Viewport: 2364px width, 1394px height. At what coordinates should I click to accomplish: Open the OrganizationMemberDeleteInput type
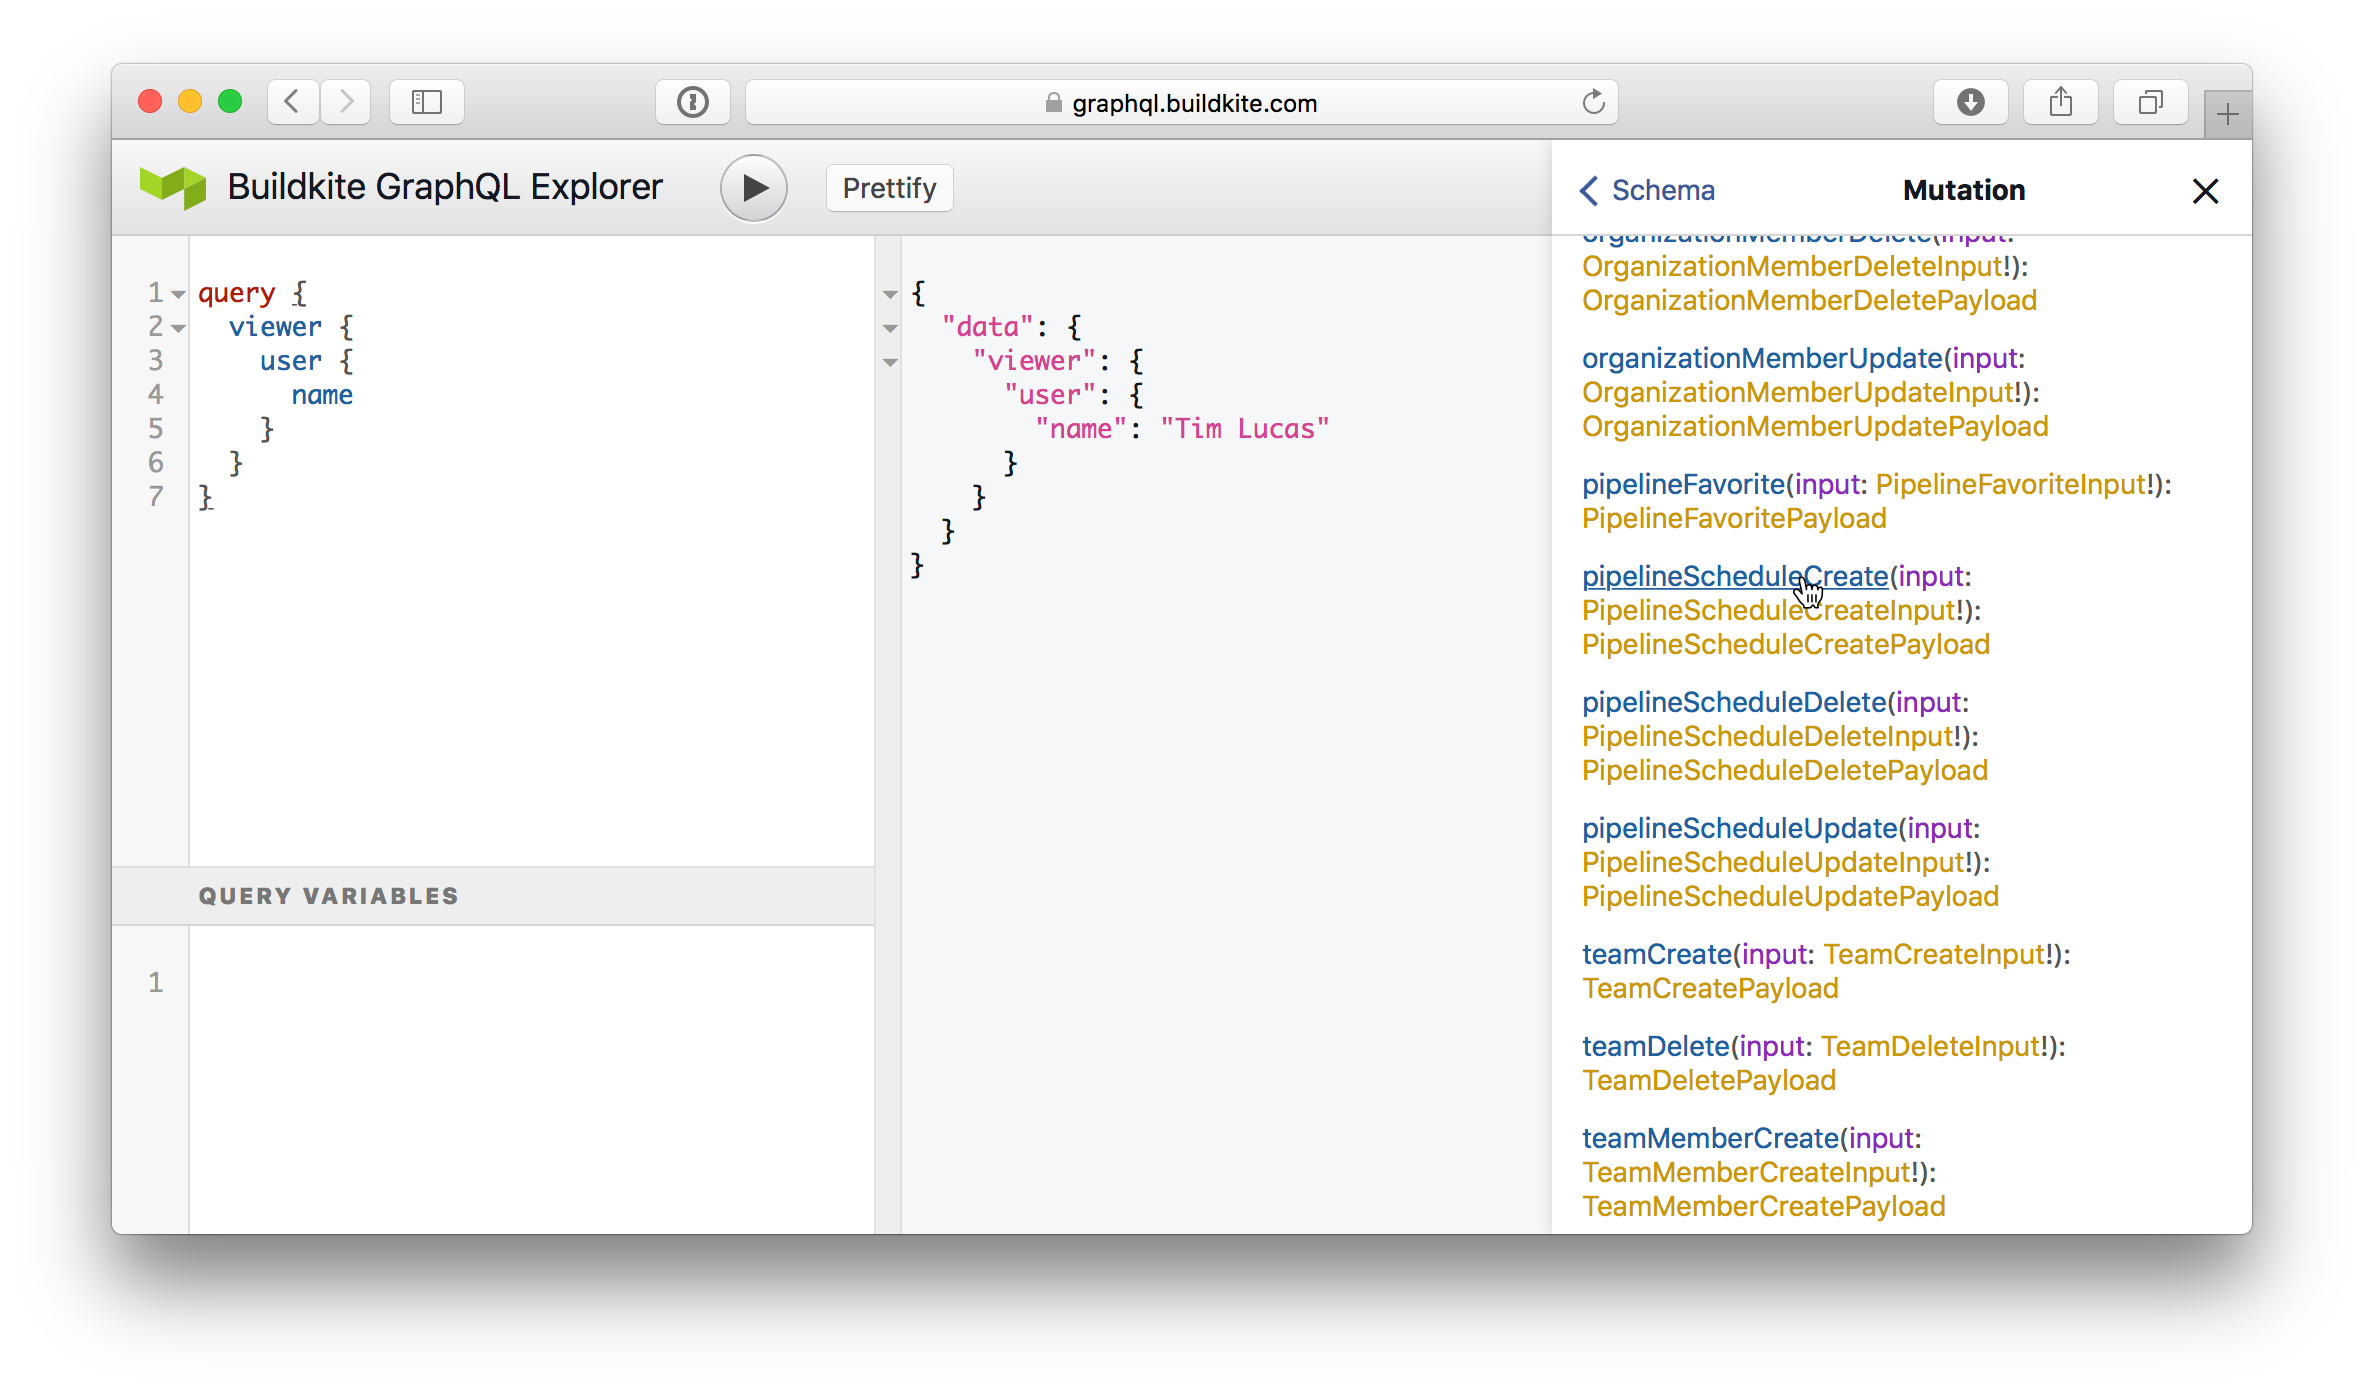coord(1792,266)
